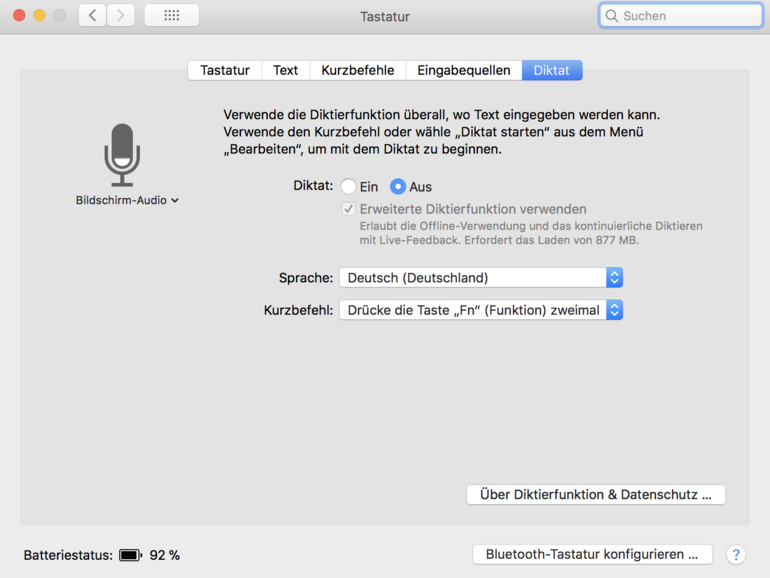Viewport: 770px width, 578px height.
Task: Click the microphone icon
Action: pos(122,155)
